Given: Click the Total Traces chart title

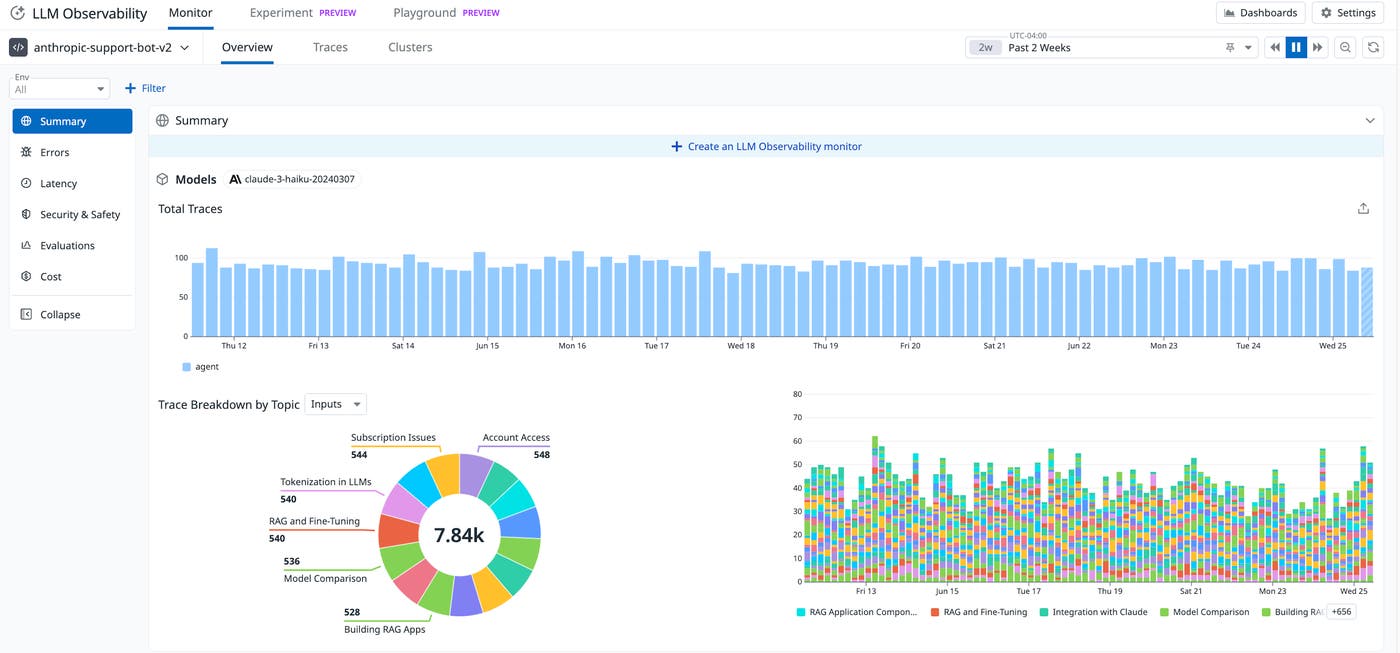Looking at the screenshot, I should click(190, 209).
